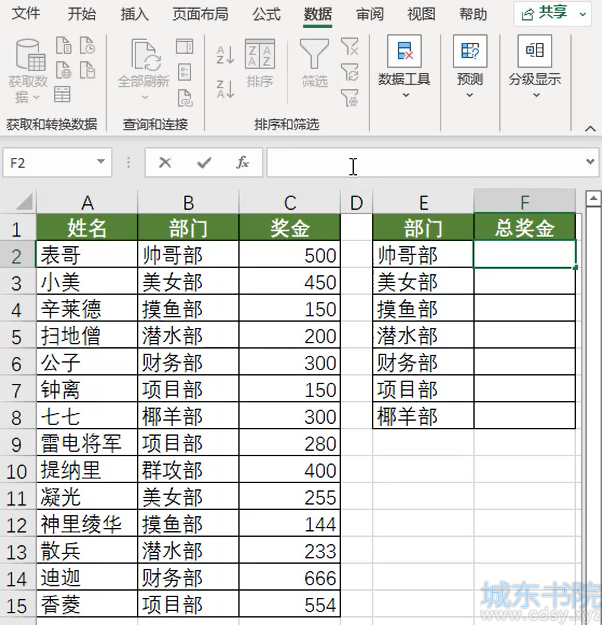Open the File (文件) tab

26,14
